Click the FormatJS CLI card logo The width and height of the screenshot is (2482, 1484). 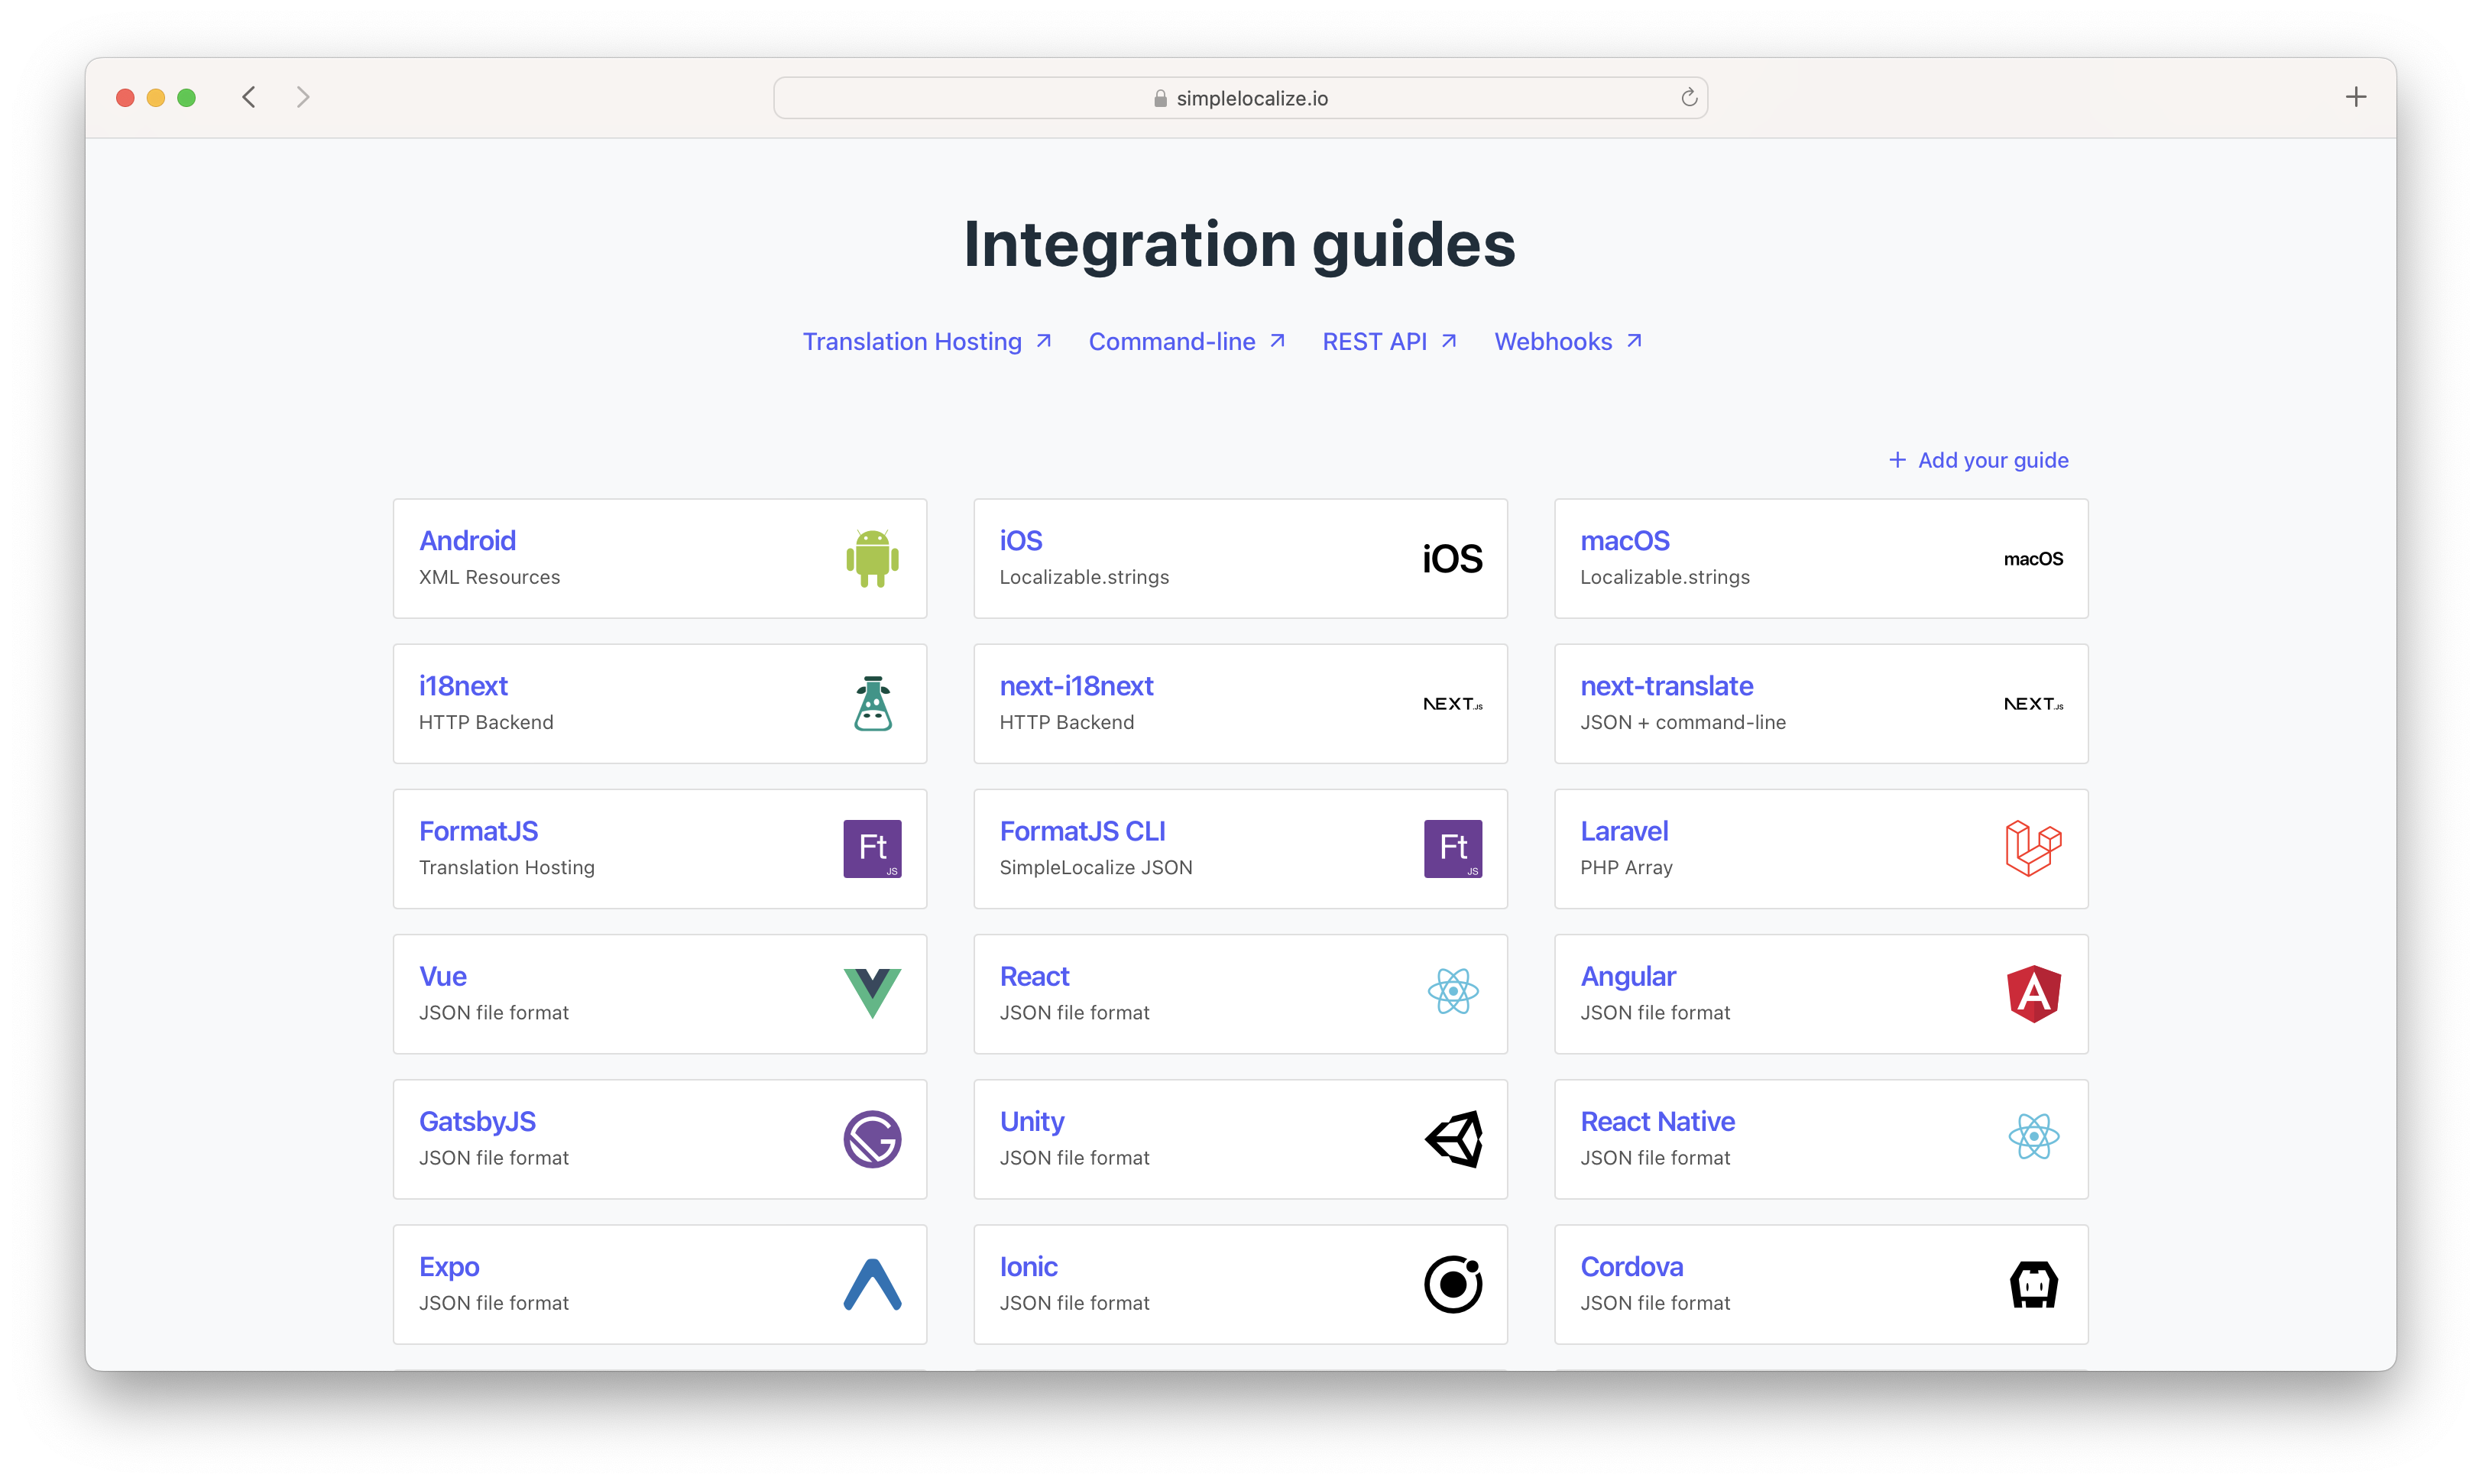coord(1452,849)
